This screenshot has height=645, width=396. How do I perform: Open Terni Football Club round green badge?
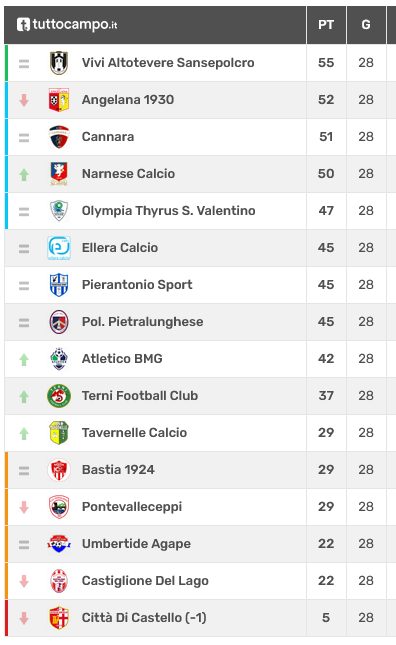(x=59, y=396)
